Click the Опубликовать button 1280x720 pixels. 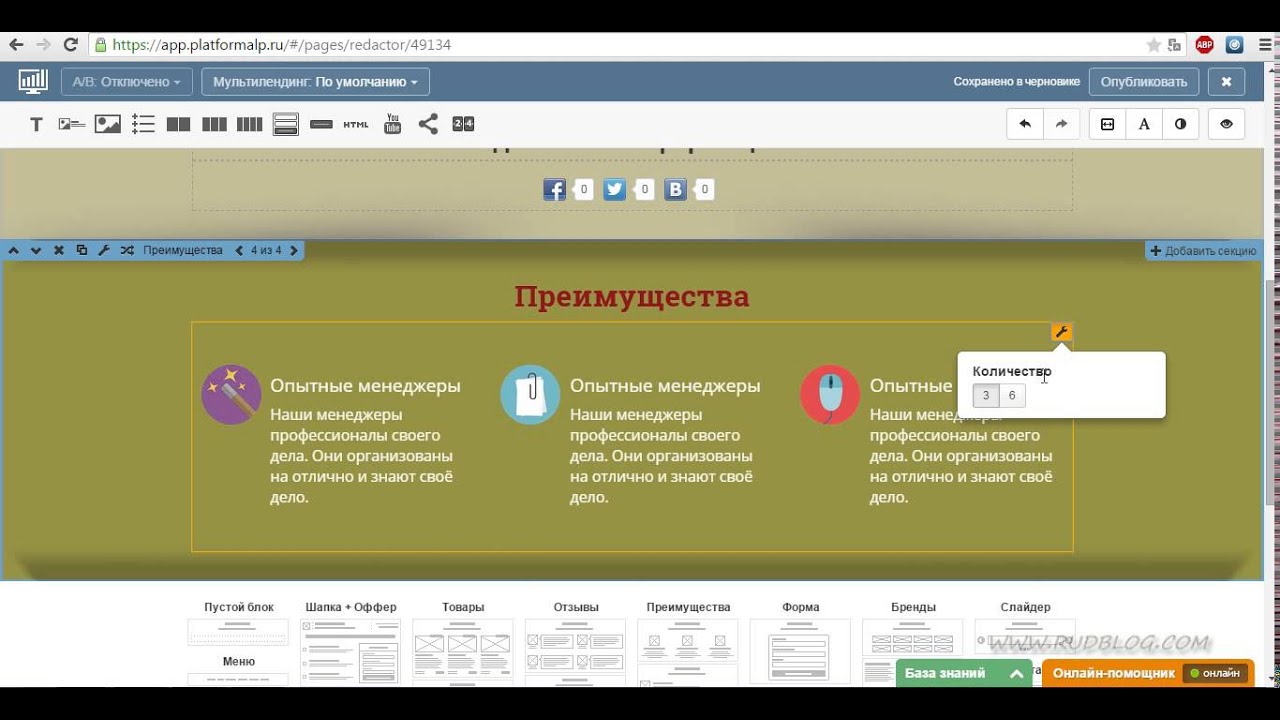click(x=1144, y=82)
